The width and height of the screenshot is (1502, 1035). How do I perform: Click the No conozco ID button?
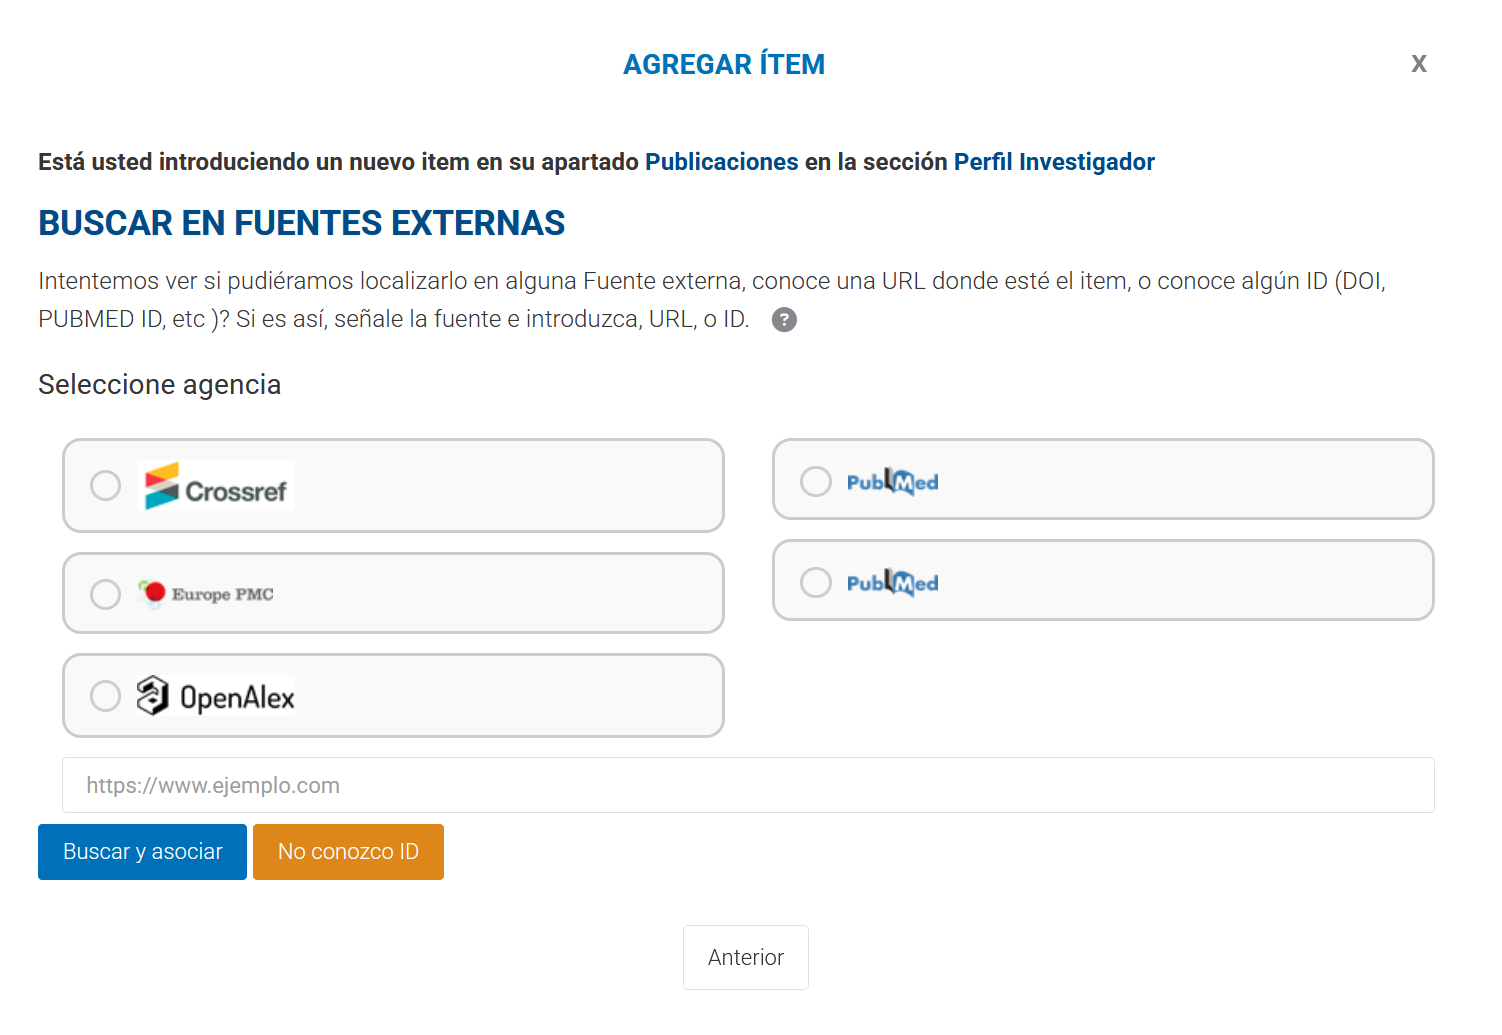tap(348, 852)
